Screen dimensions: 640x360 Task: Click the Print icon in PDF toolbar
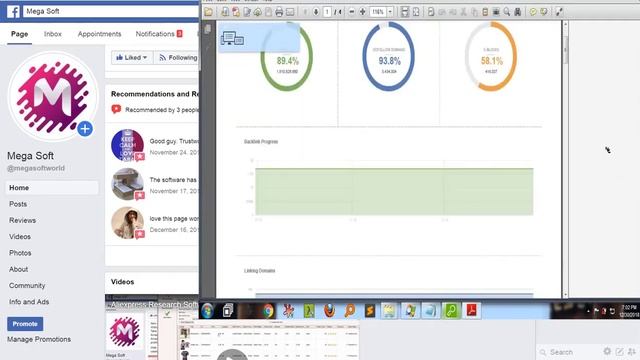[x=279, y=12]
